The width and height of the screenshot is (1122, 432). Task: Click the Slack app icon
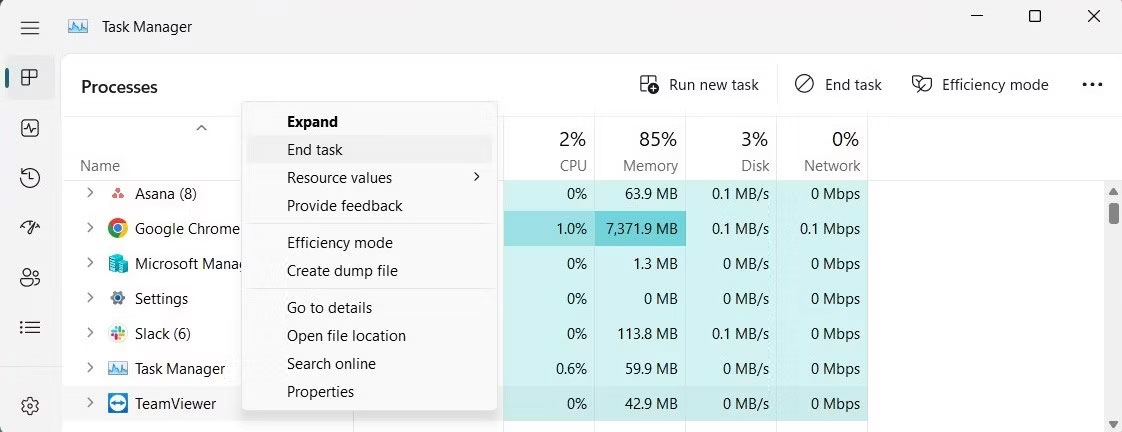click(117, 333)
